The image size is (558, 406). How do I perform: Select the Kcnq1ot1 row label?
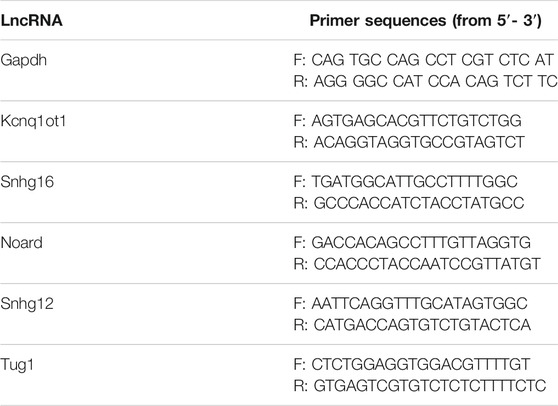[33, 122]
